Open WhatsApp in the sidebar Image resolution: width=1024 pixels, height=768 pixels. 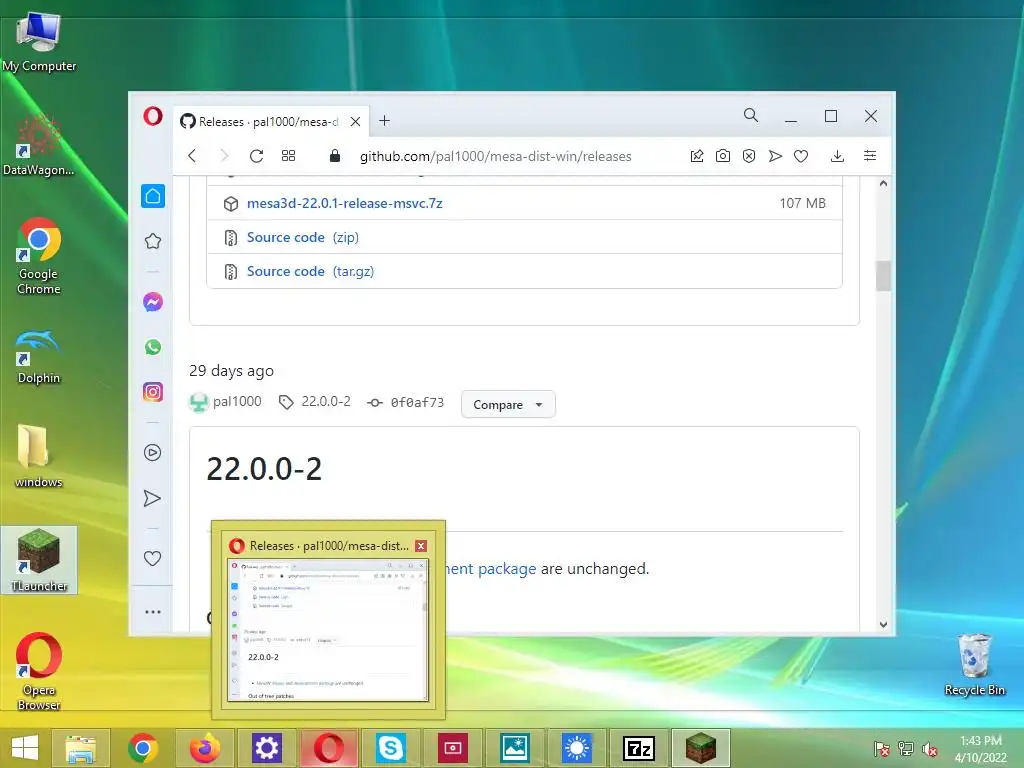(153, 347)
